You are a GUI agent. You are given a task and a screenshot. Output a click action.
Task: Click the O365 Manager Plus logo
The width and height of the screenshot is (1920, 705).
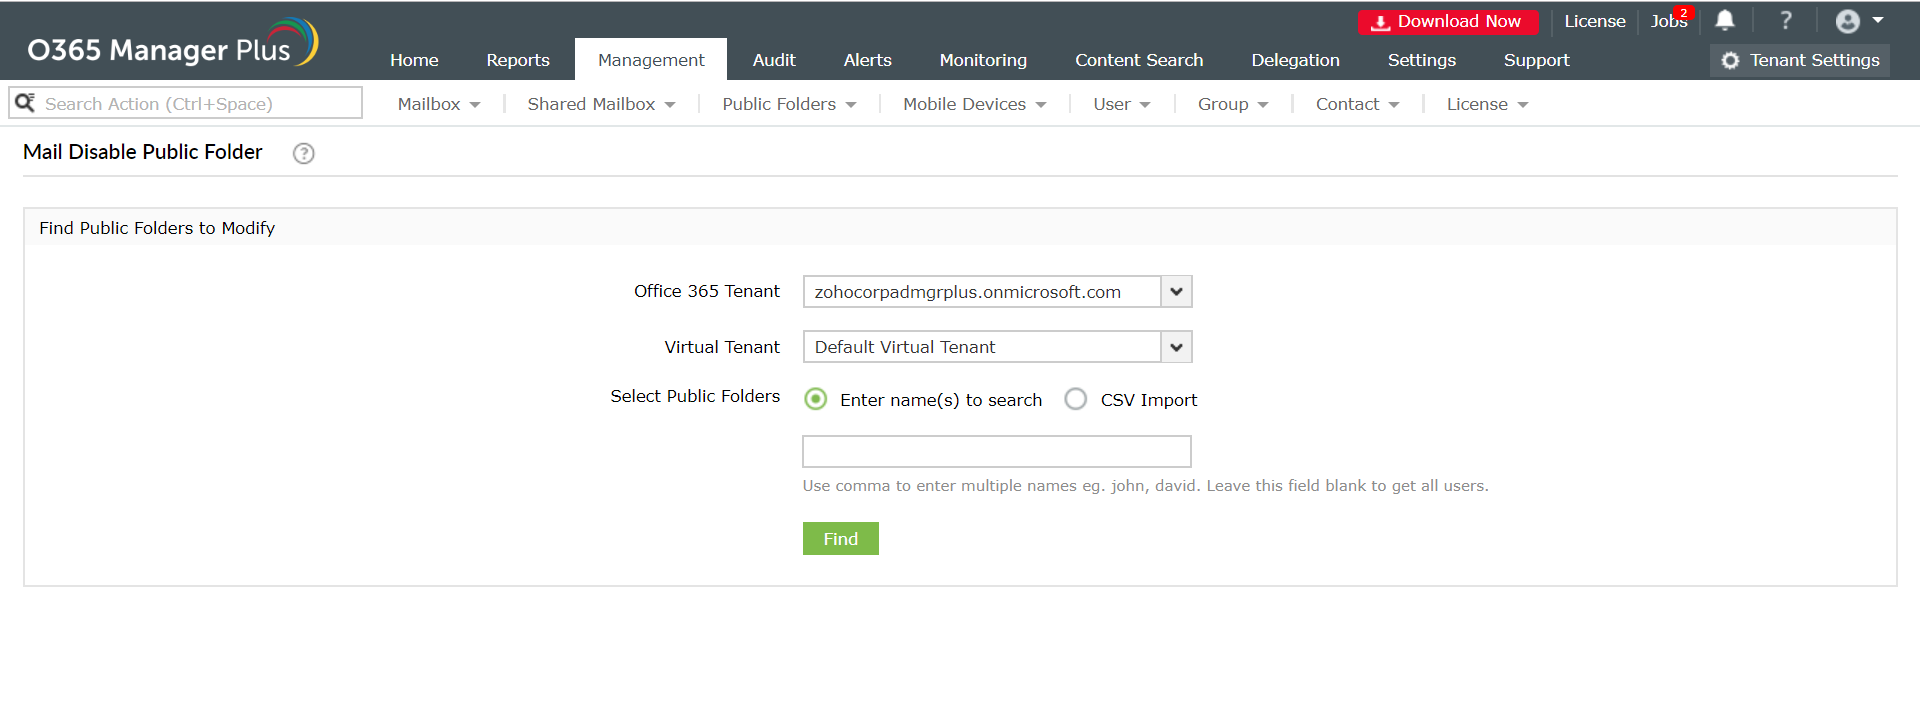(173, 44)
